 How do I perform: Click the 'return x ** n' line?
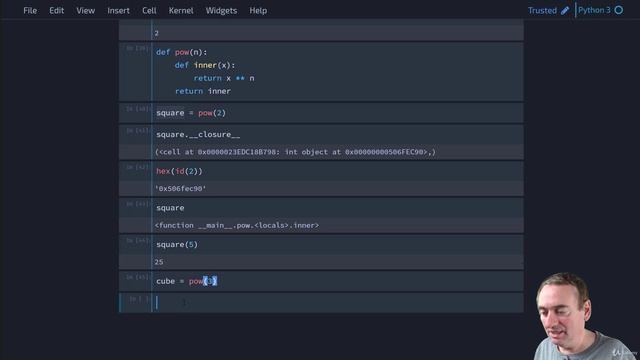[224, 78]
